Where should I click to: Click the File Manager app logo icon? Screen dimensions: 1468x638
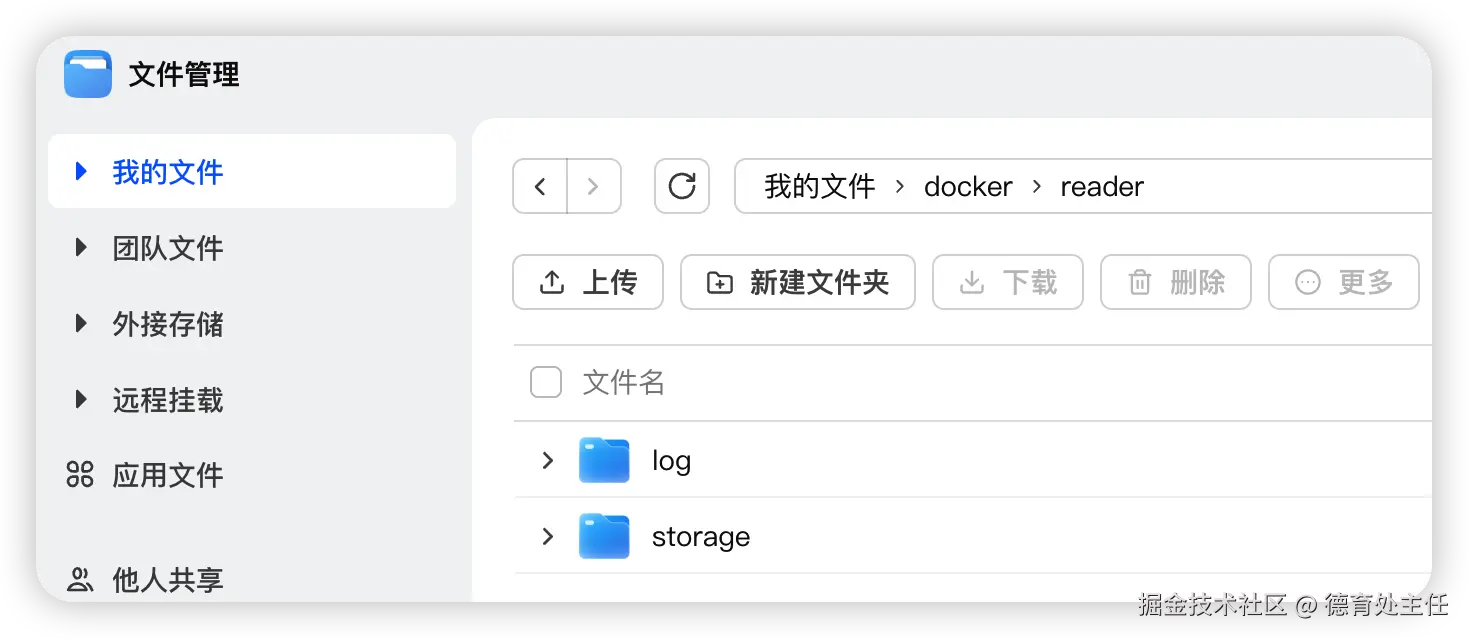88,74
